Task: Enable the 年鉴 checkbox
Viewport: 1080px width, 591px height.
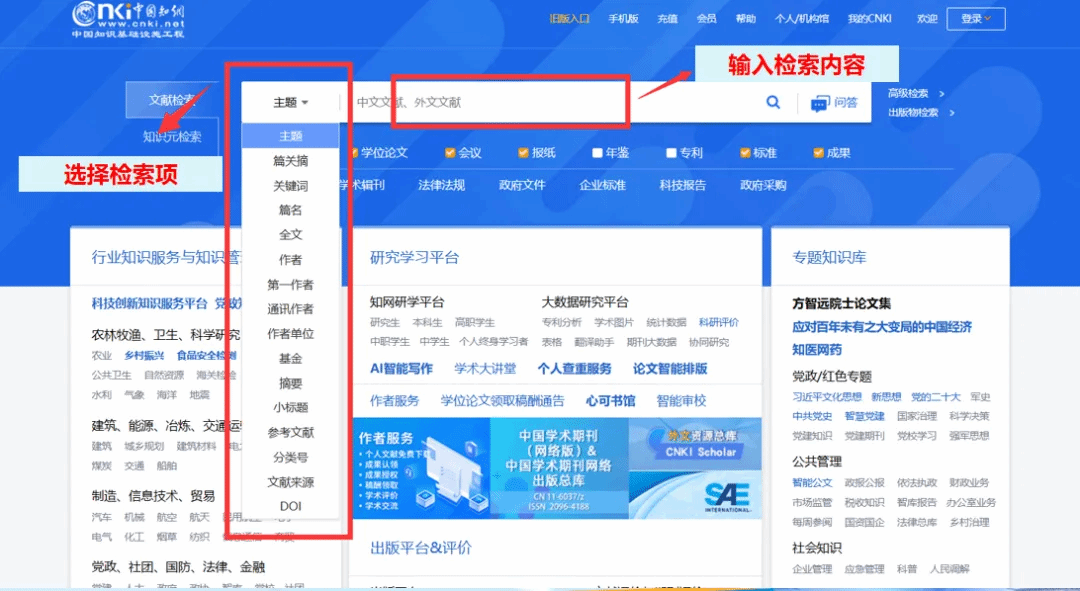Action: (597, 153)
